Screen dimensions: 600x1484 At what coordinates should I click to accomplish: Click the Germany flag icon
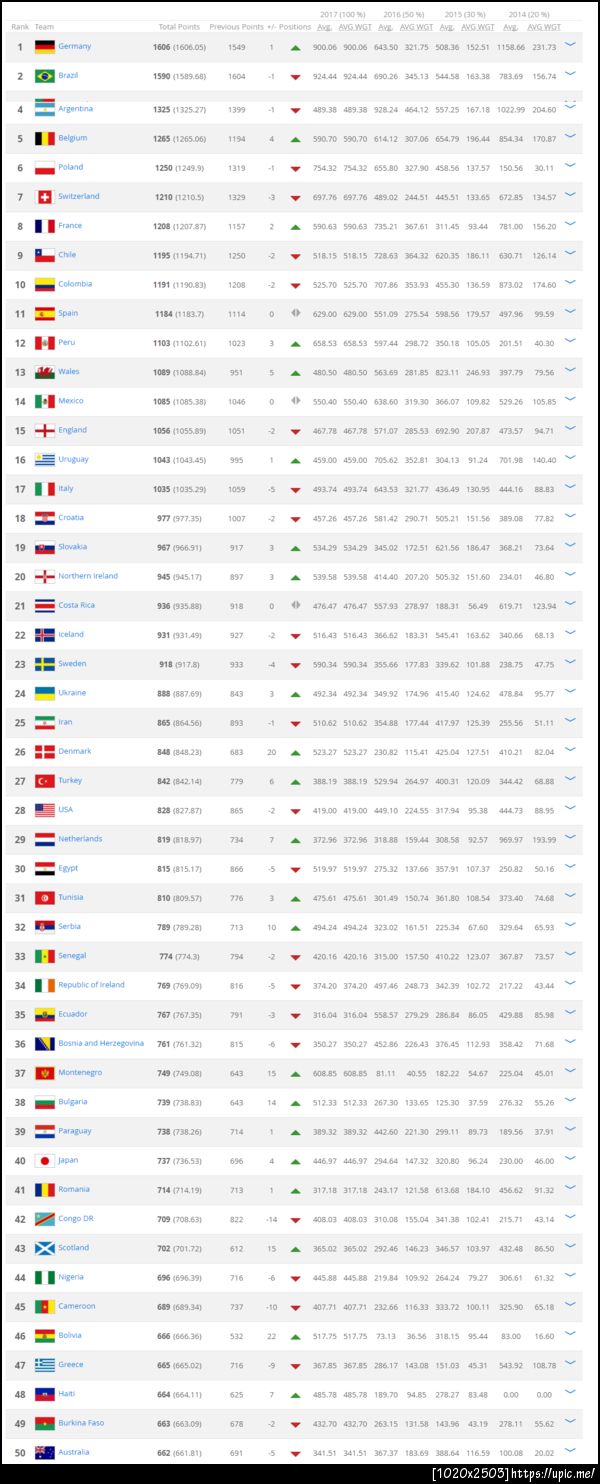pos(44,47)
